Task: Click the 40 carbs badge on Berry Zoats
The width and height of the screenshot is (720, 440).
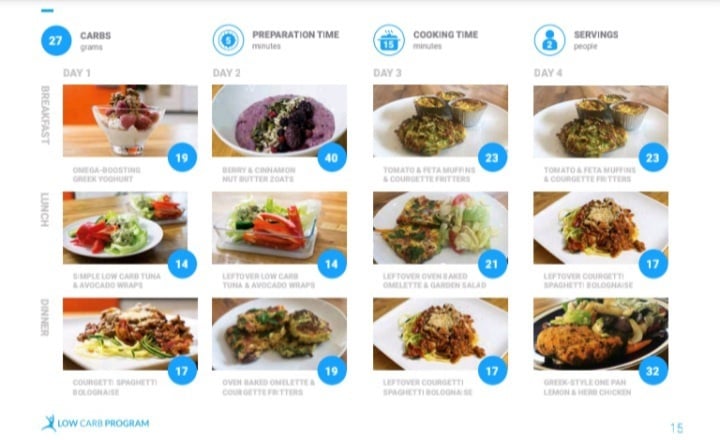Action: pyautogui.click(x=332, y=158)
